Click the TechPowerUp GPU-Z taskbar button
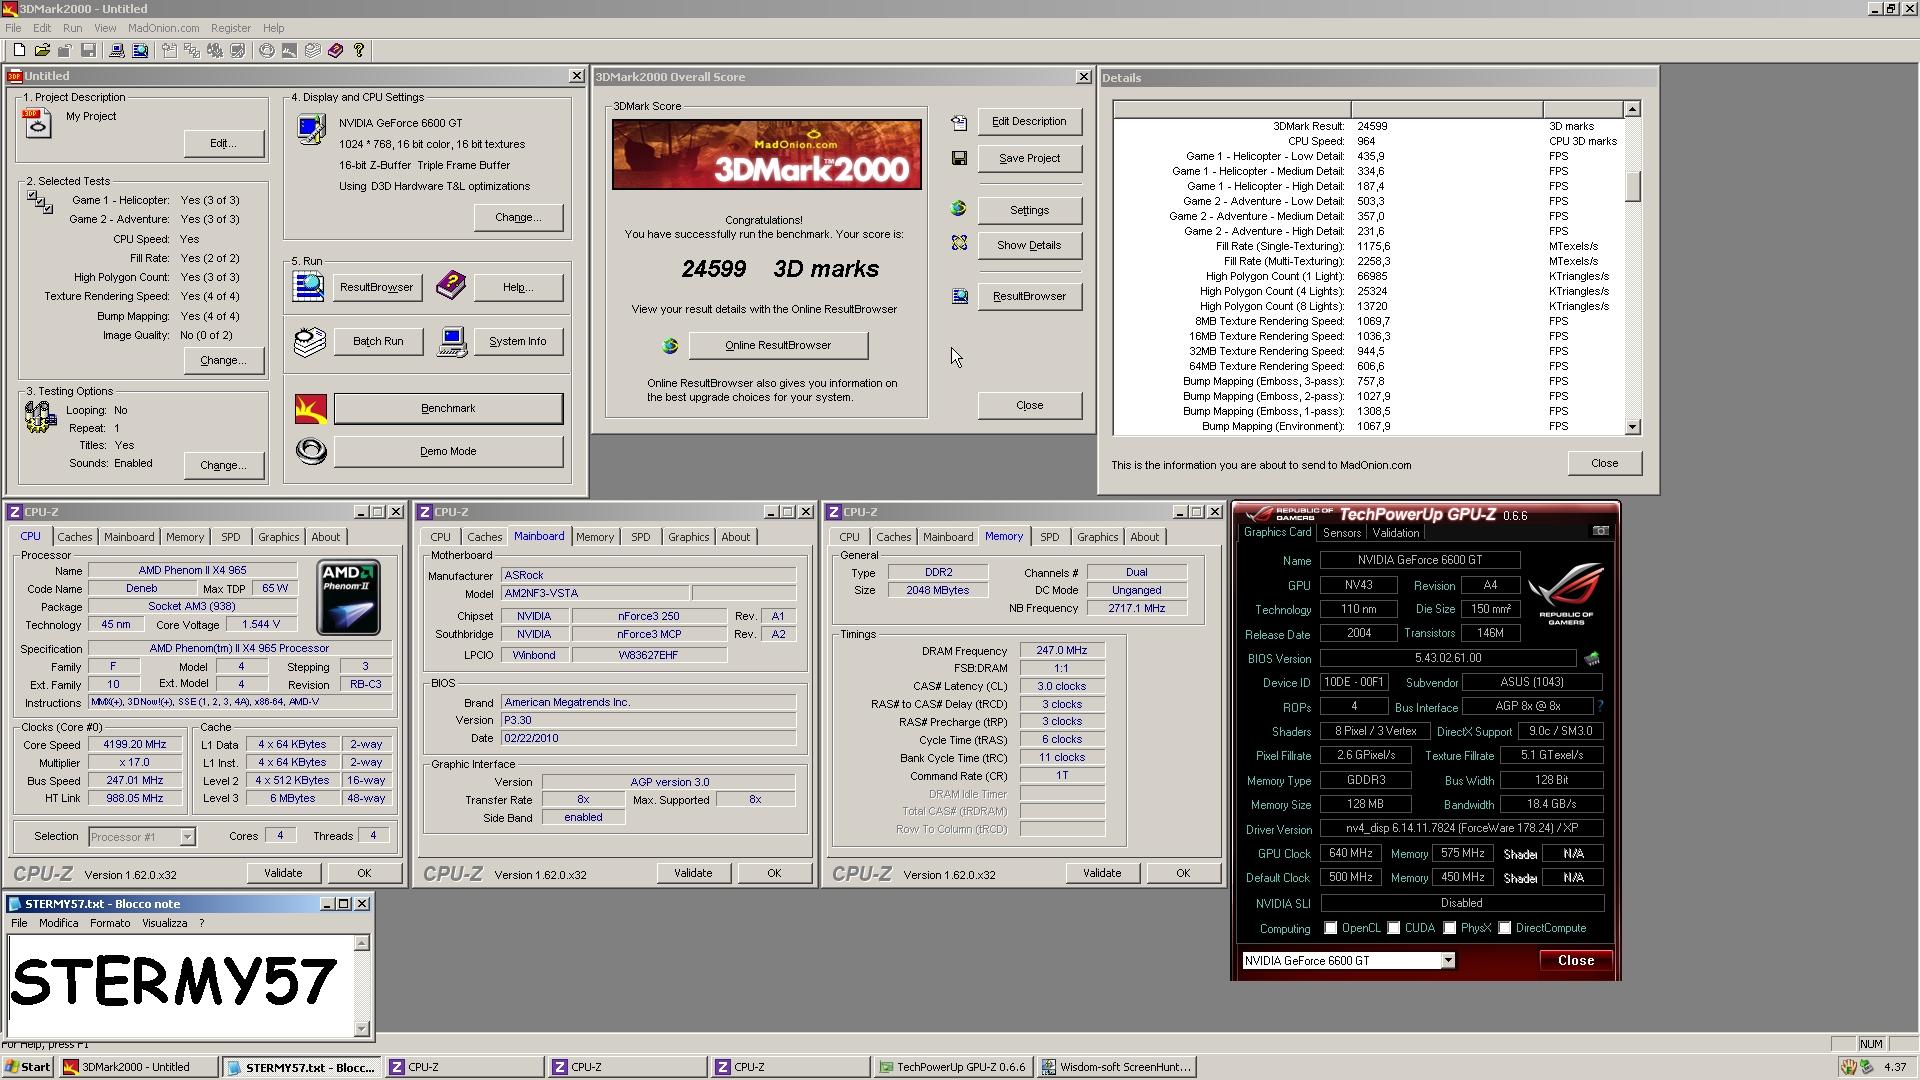 point(952,1067)
